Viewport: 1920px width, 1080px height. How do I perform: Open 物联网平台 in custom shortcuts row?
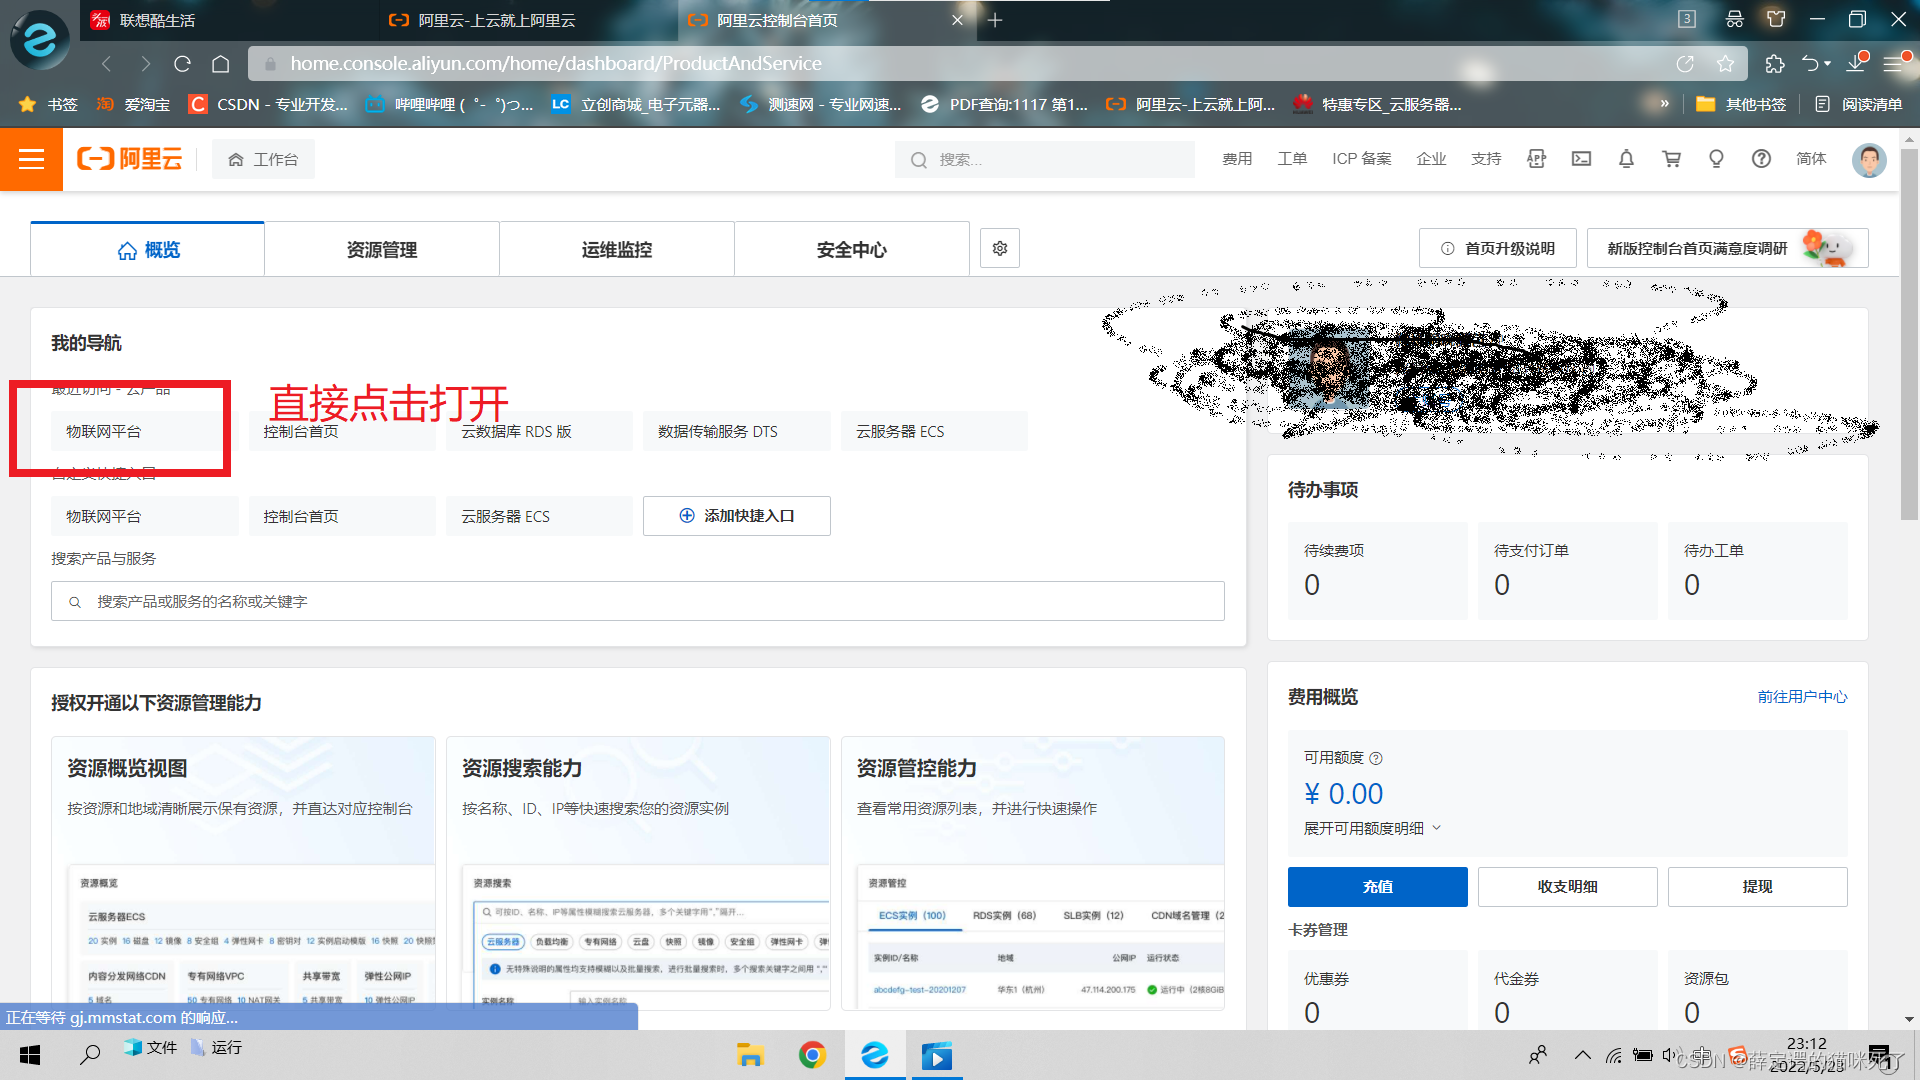click(144, 516)
